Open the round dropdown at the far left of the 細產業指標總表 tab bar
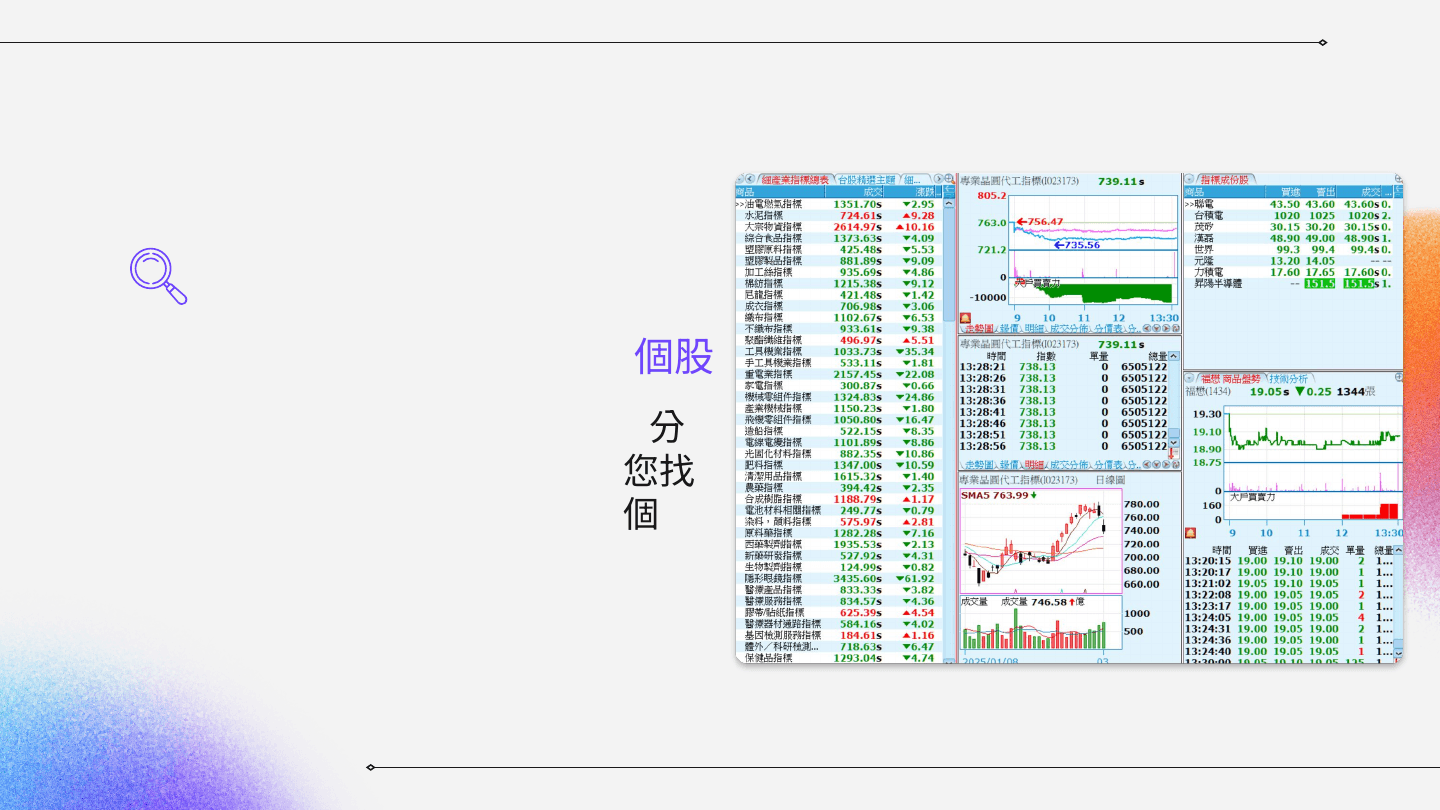This screenshot has width=1440, height=810. tap(741, 180)
